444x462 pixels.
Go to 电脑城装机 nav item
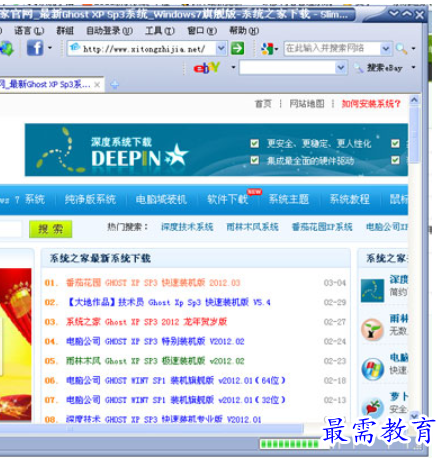[x=161, y=199]
